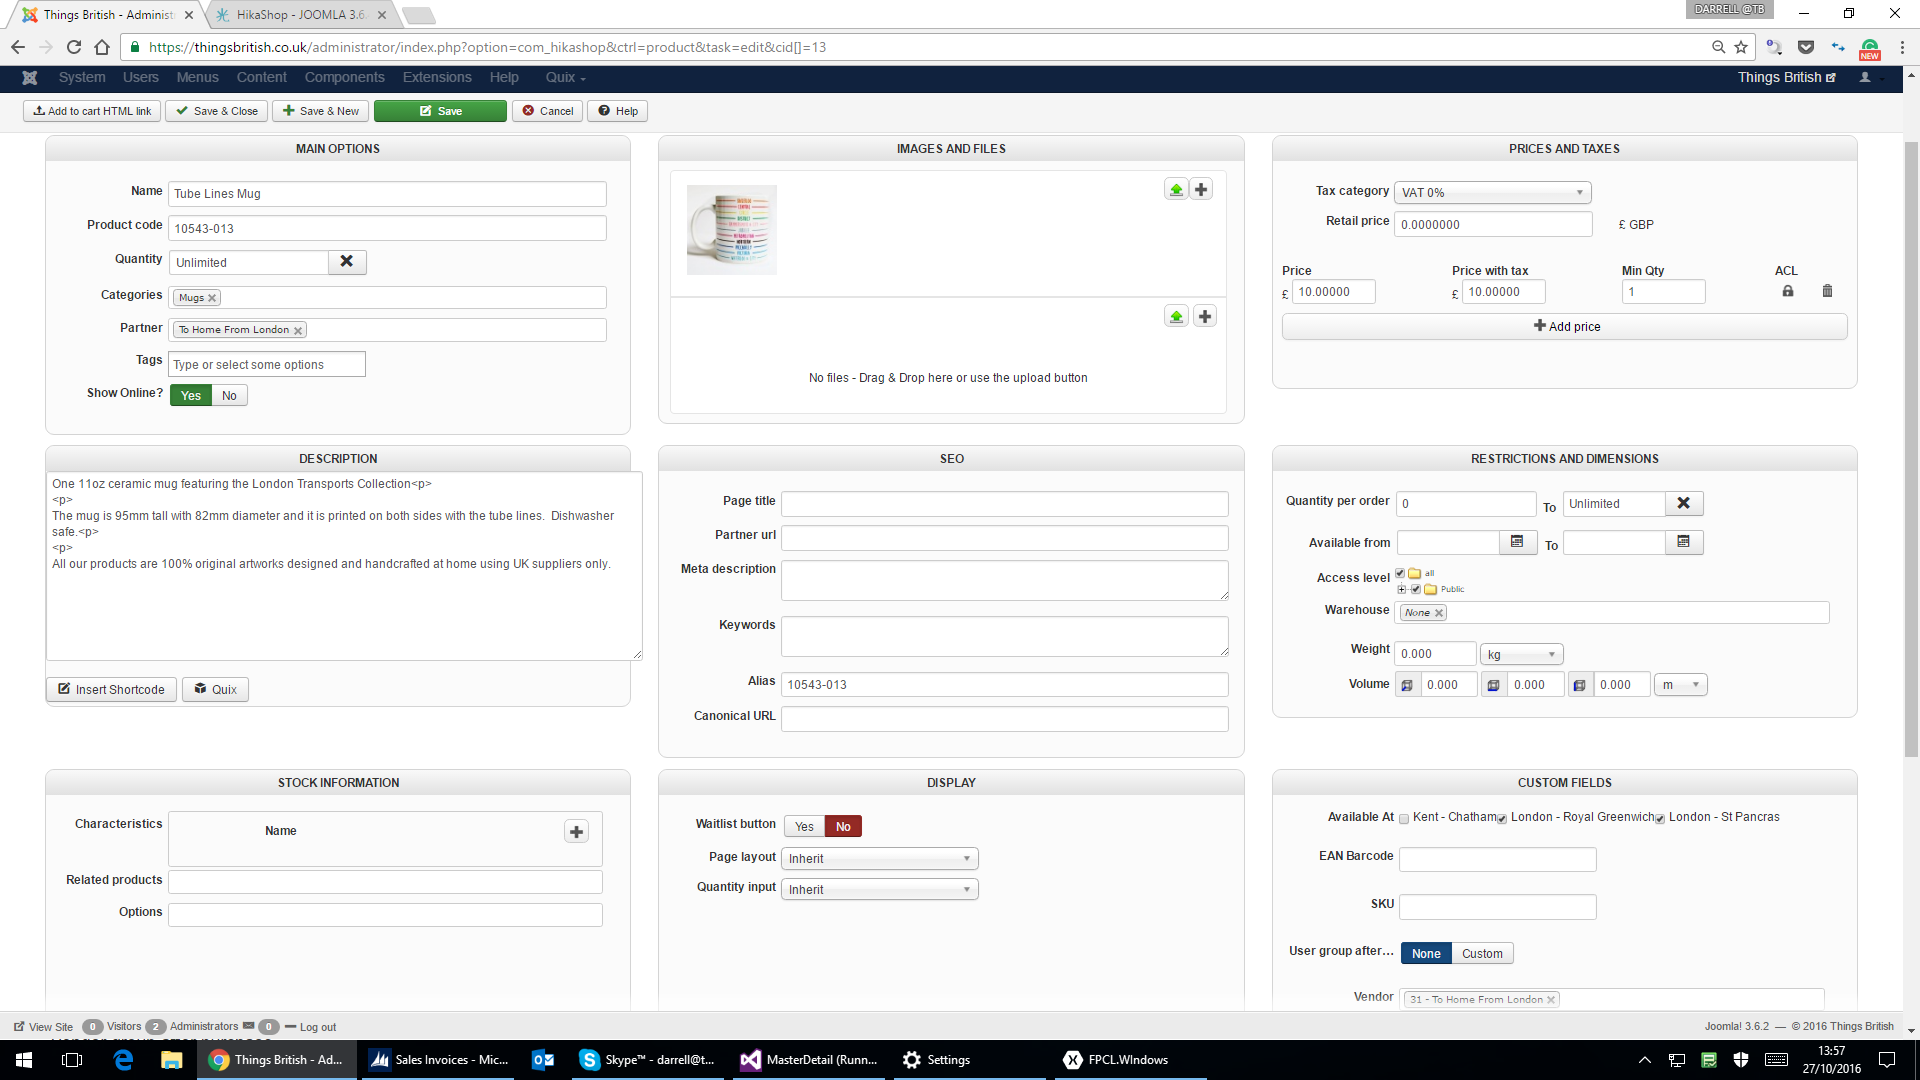Click the image upload green arrow icon
The height and width of the screenshot is (1080, 1920).
pyautogui.click(x=1176, y=189)
